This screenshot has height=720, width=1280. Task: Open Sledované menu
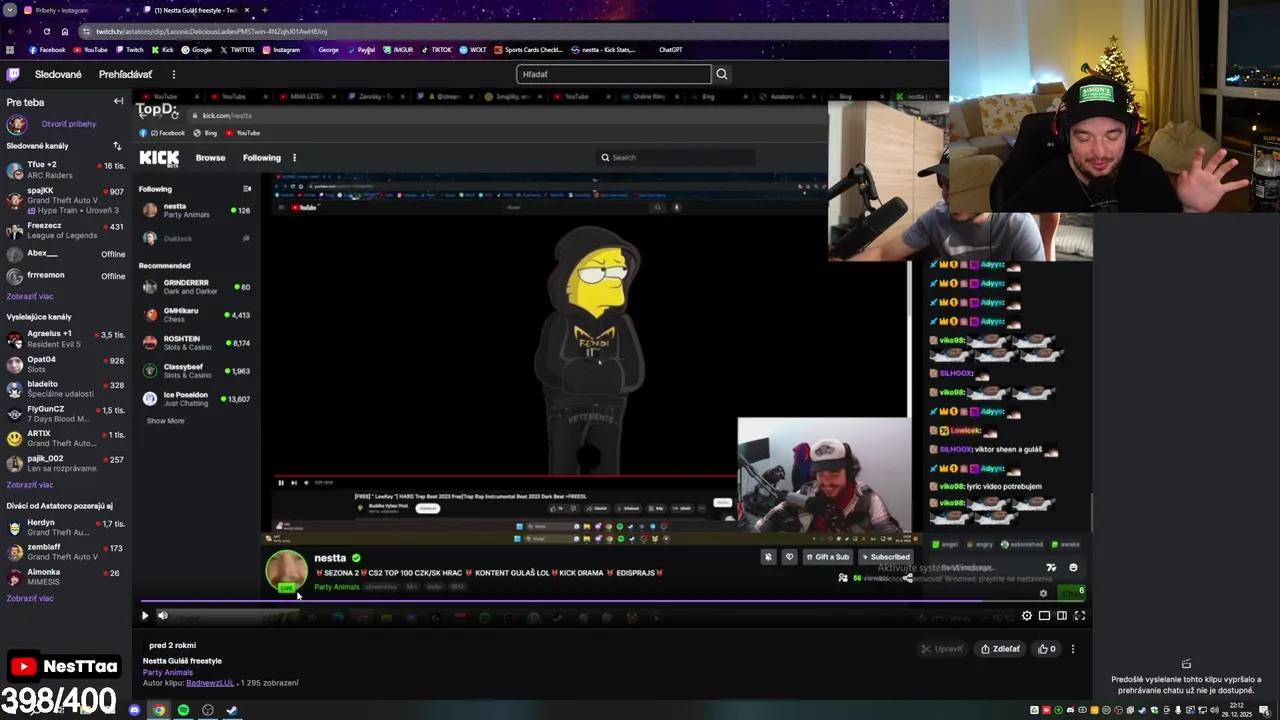[58, 74]
